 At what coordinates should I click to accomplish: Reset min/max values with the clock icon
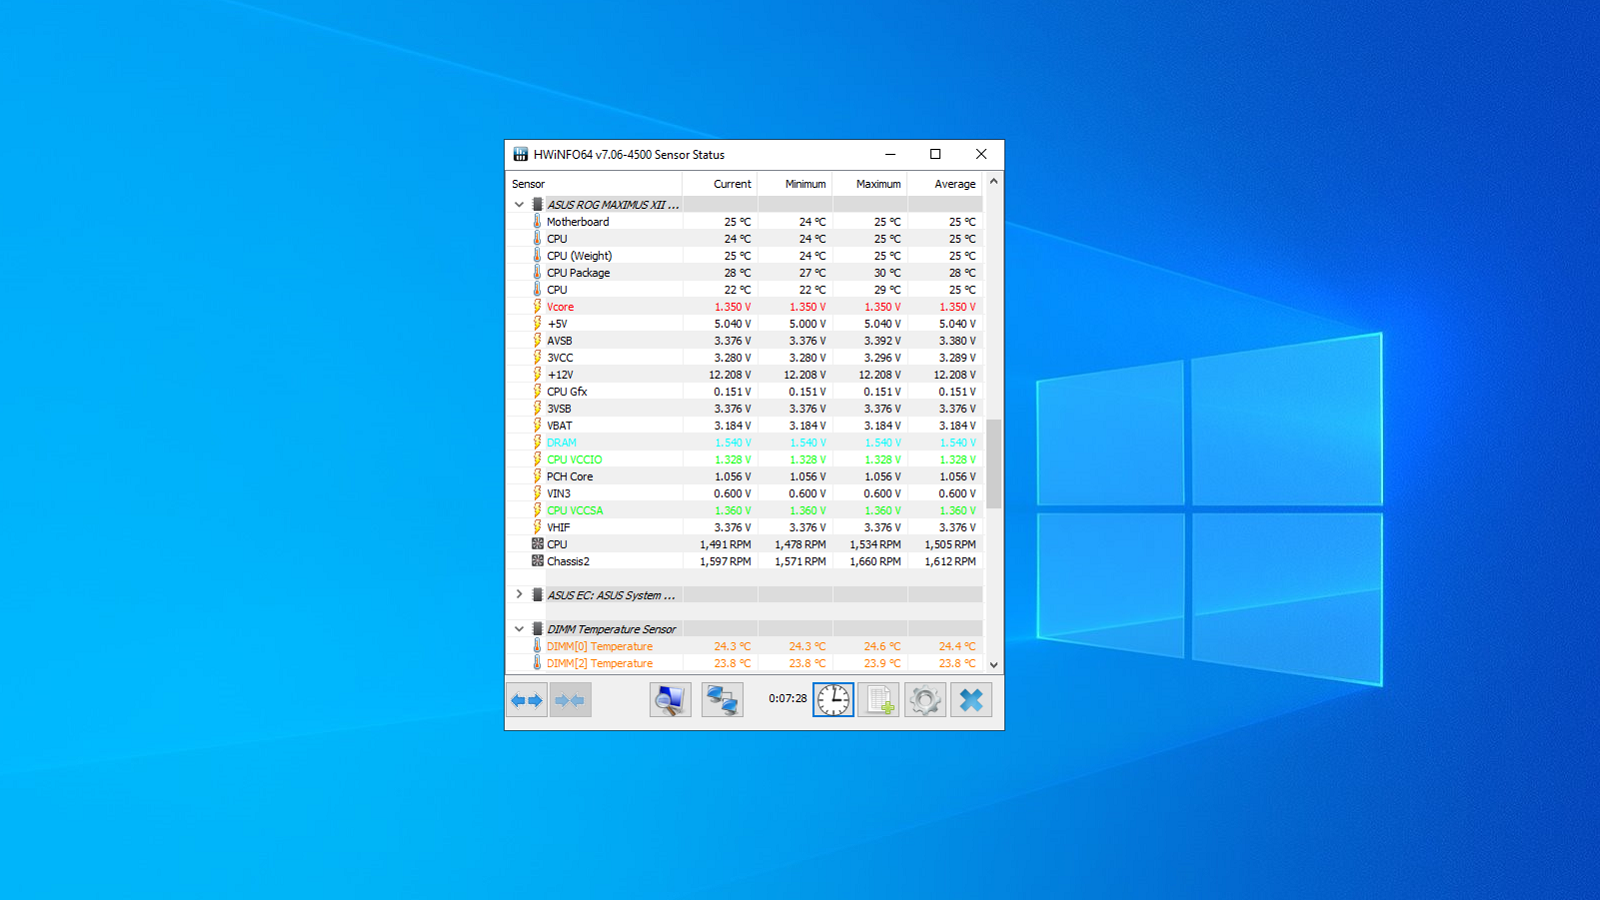pos(833,700)
